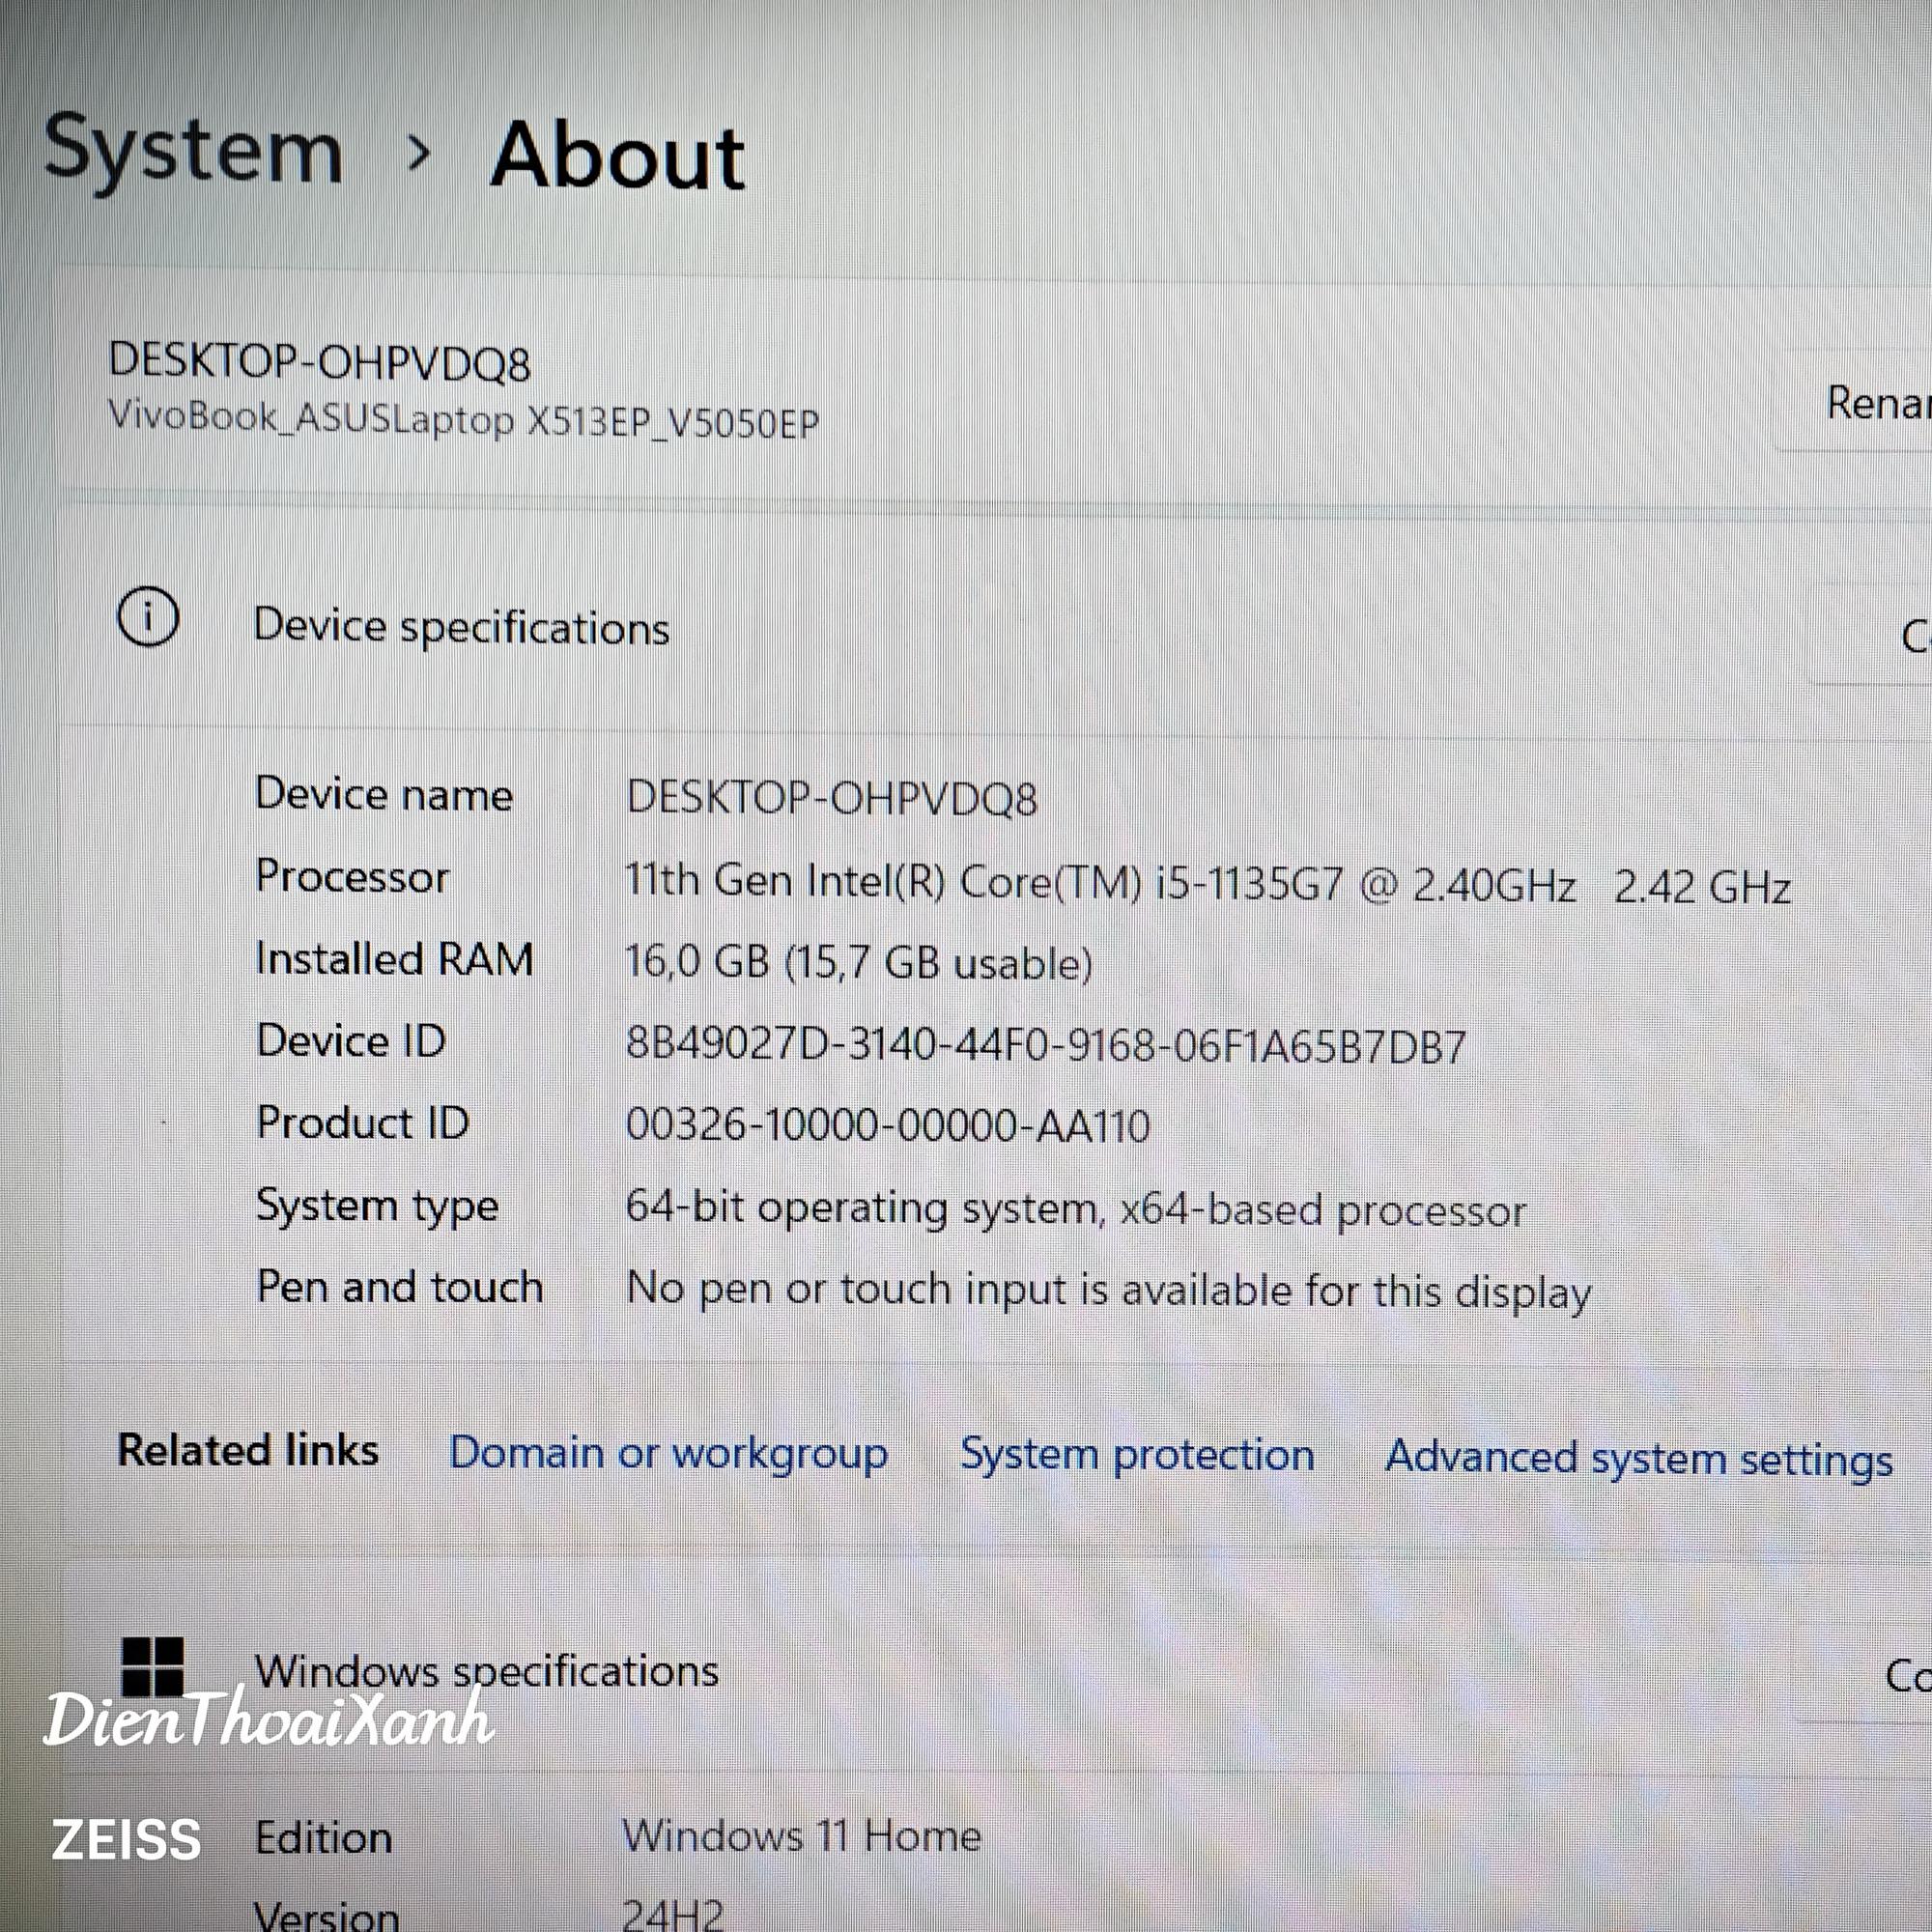The width and height of the screenshot is (1932, 1932).
Task: Open the System protection link
Action: (x=1137, y=1456)
